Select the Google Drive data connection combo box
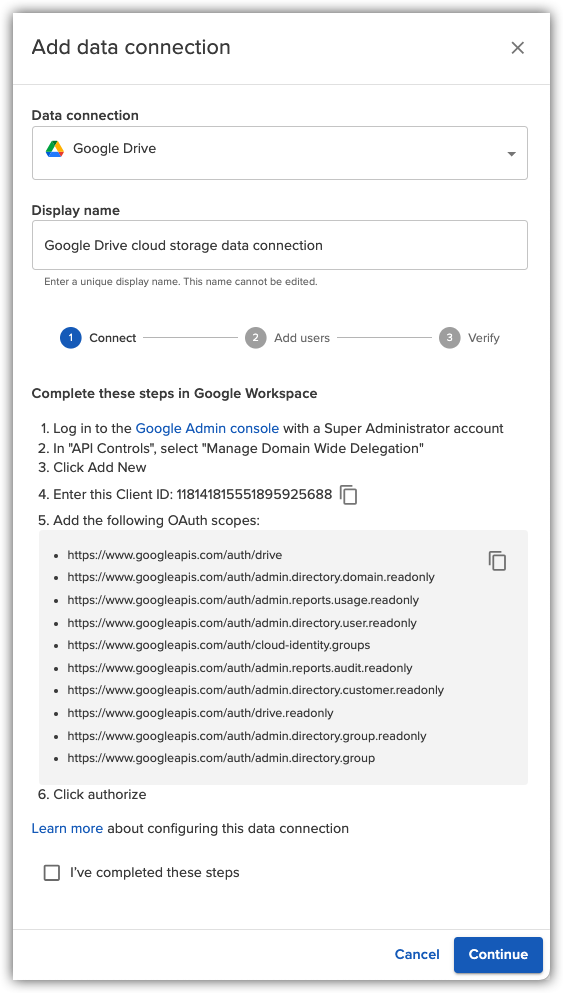 click(x=279, y=153)
